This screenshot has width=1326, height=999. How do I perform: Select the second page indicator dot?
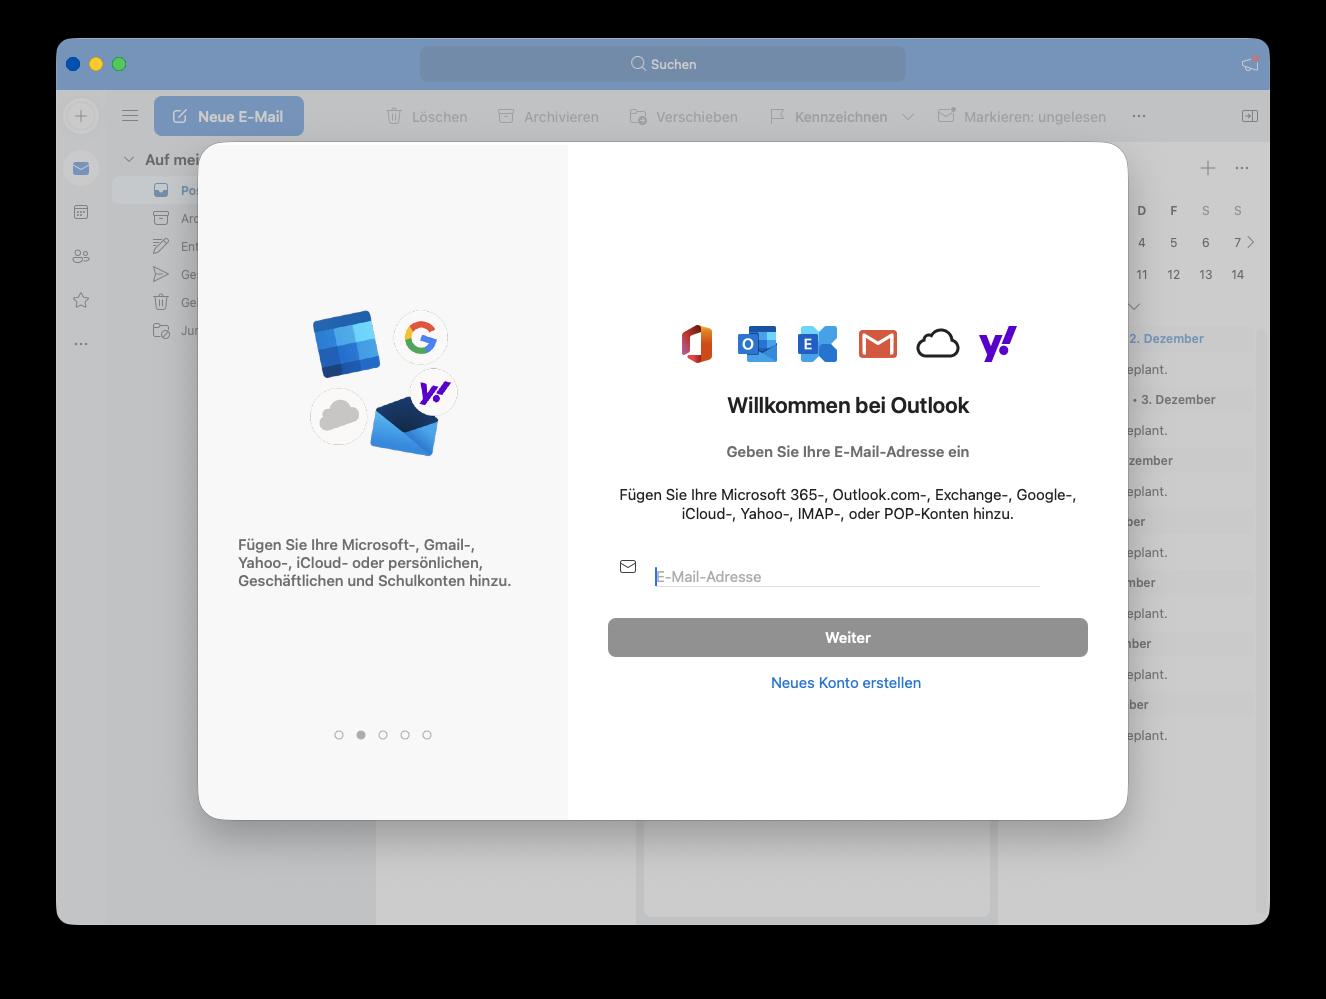coord(361,735)
